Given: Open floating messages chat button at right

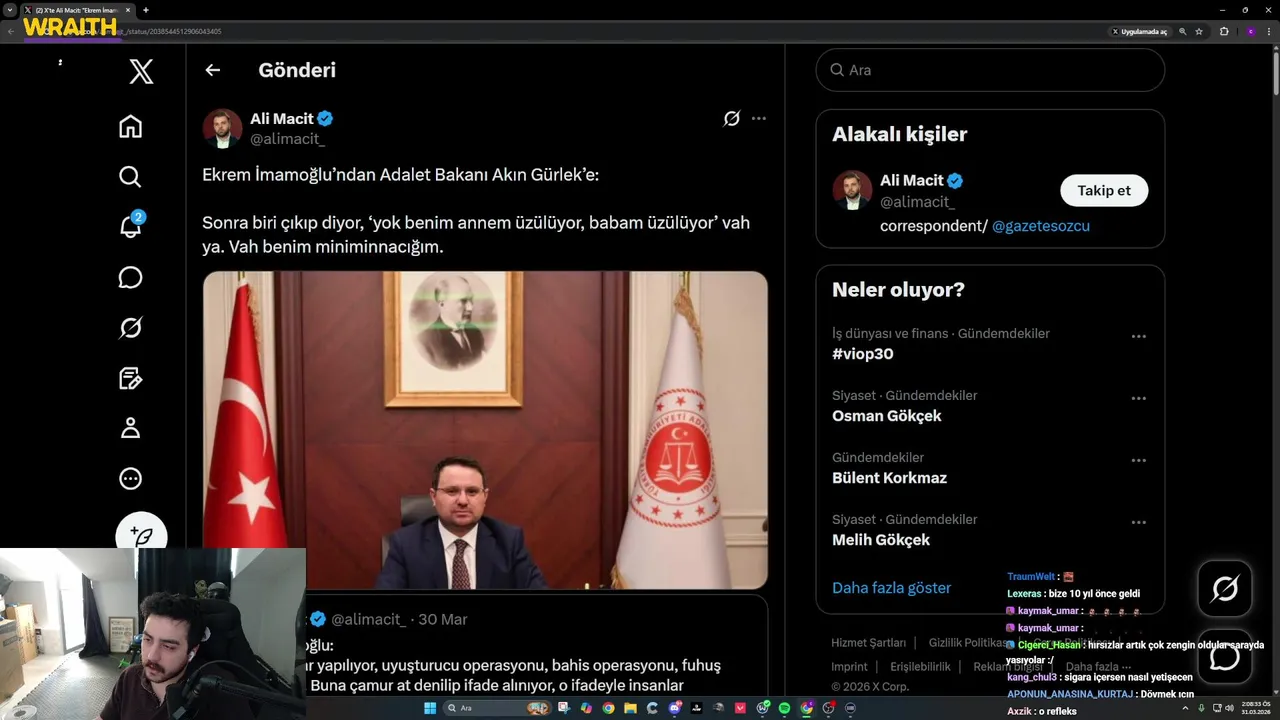Looking at the screenshot, I should coord(1225,657).
